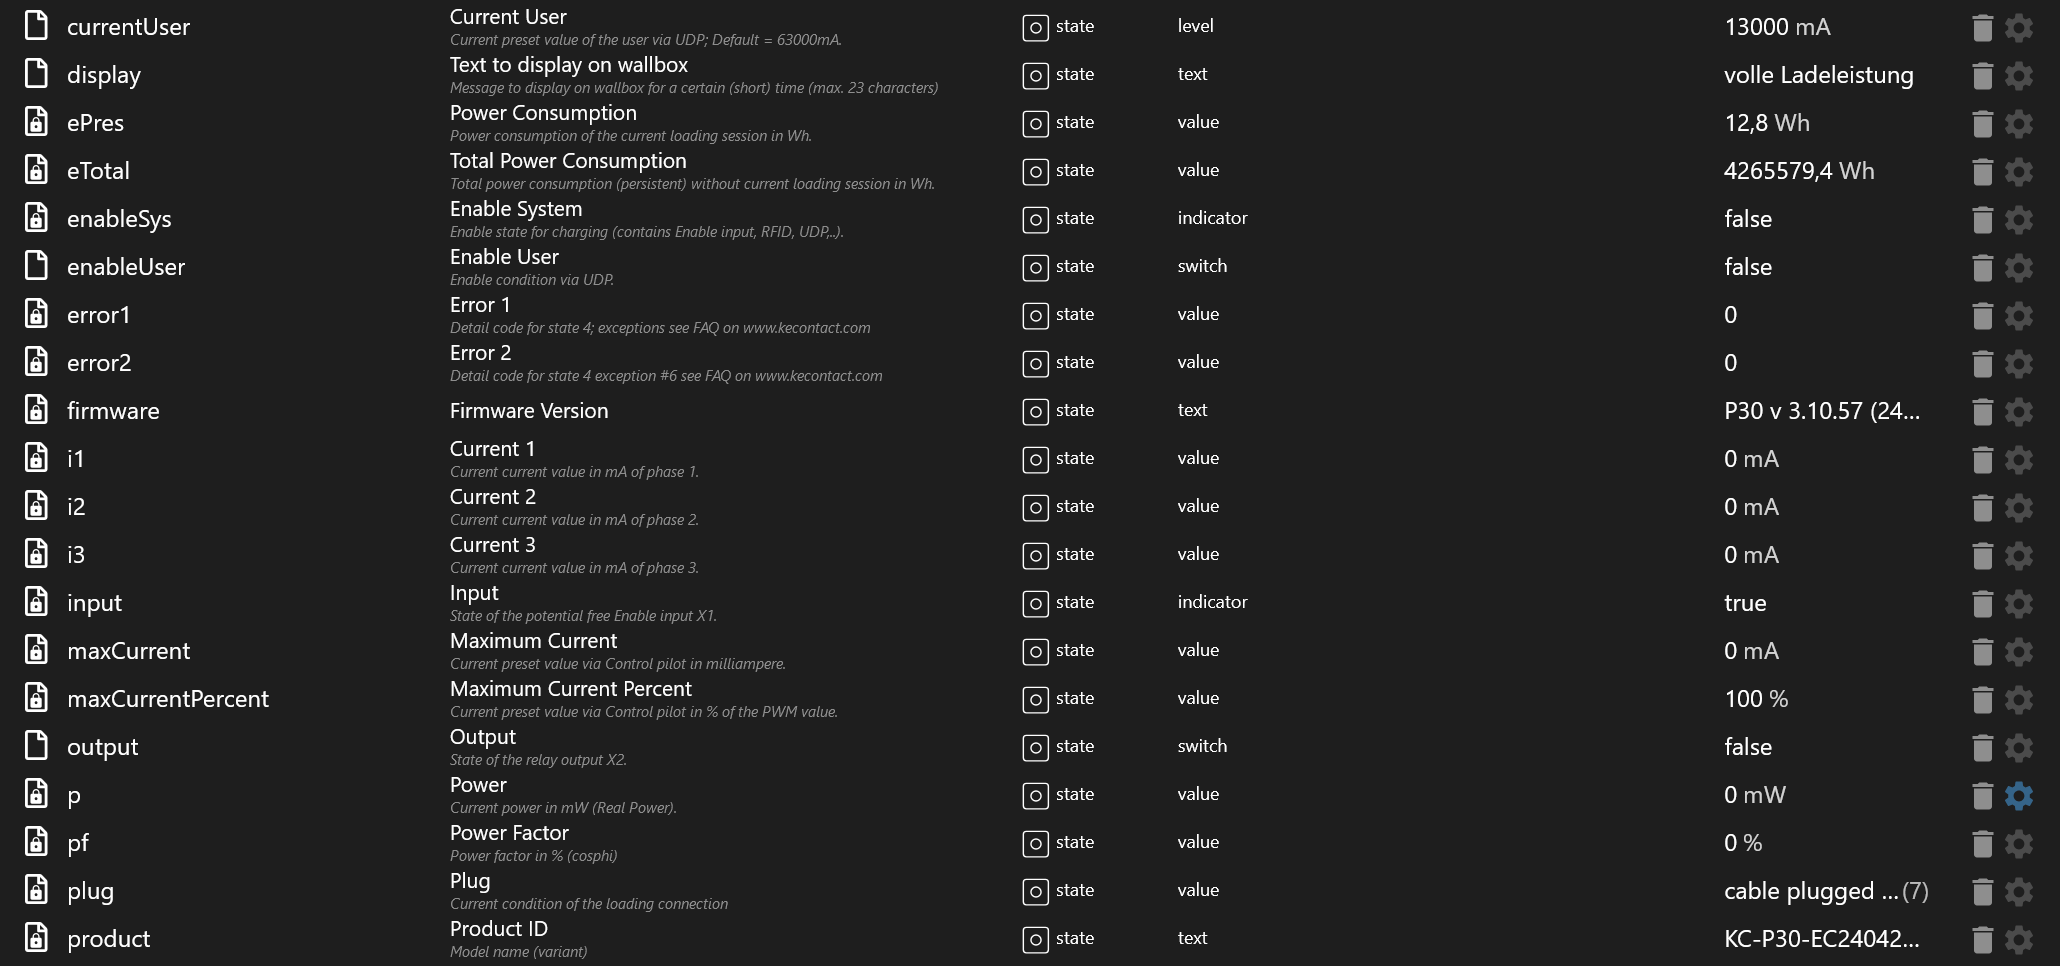2060x966 pixels.
Task: Edit the currentUser value 13000 mA
Action: [1777, 27]
